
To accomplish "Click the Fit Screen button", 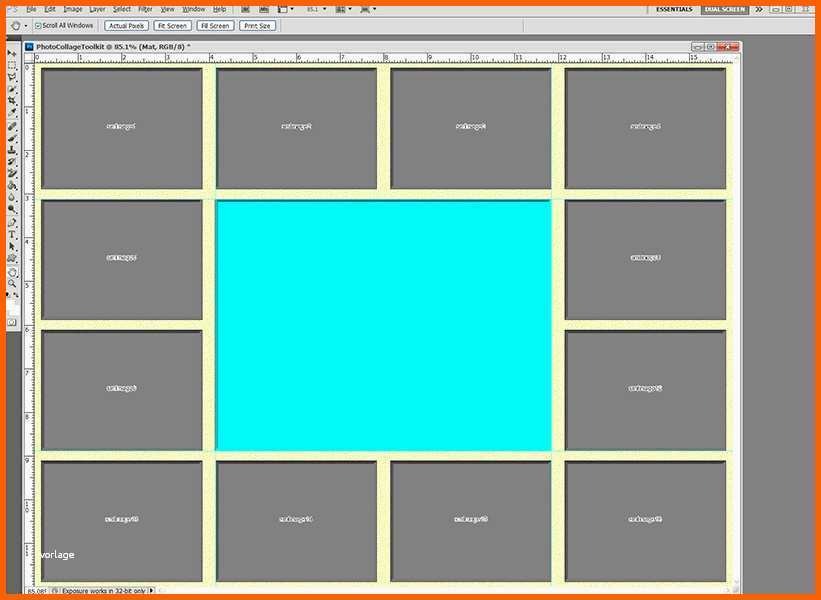I will pyautogui.click(x=172, y=25).
